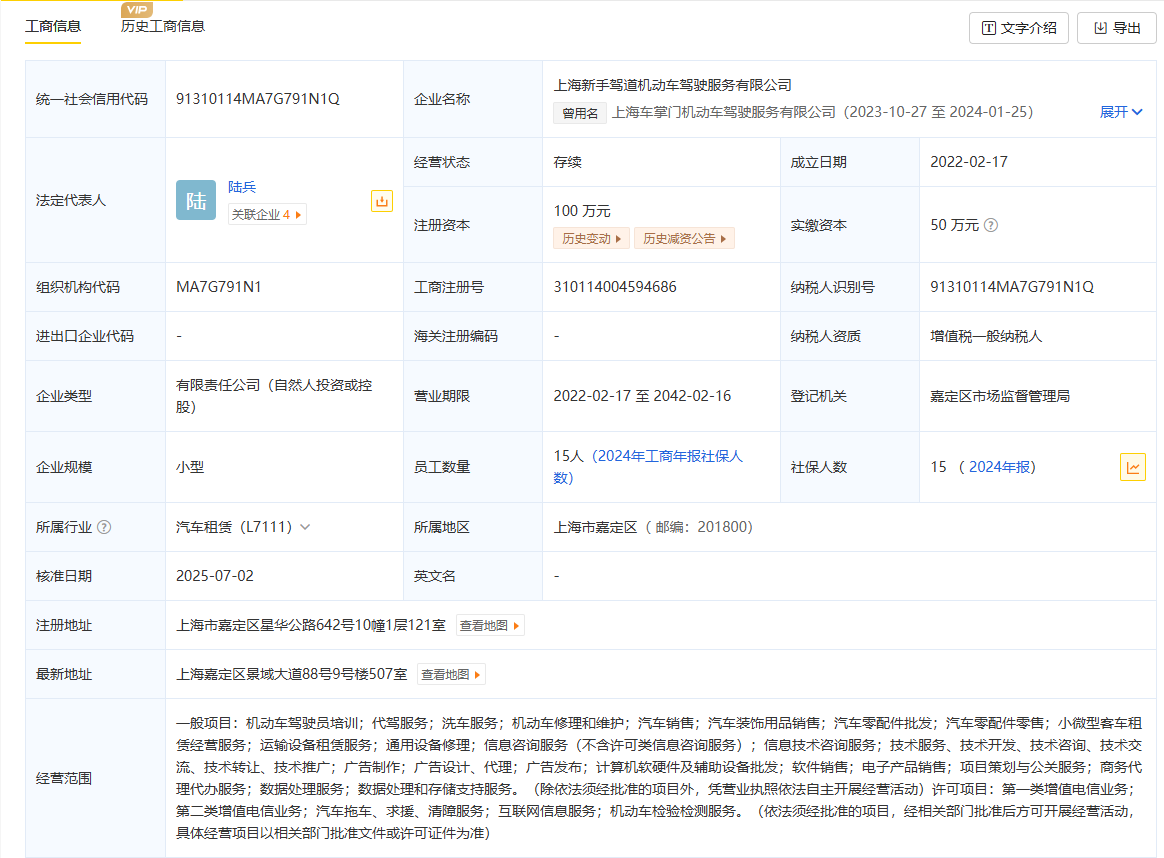This screenshot has height=858, width=1164.
Task: View map for the registered address
Action: tap(489, 625)
